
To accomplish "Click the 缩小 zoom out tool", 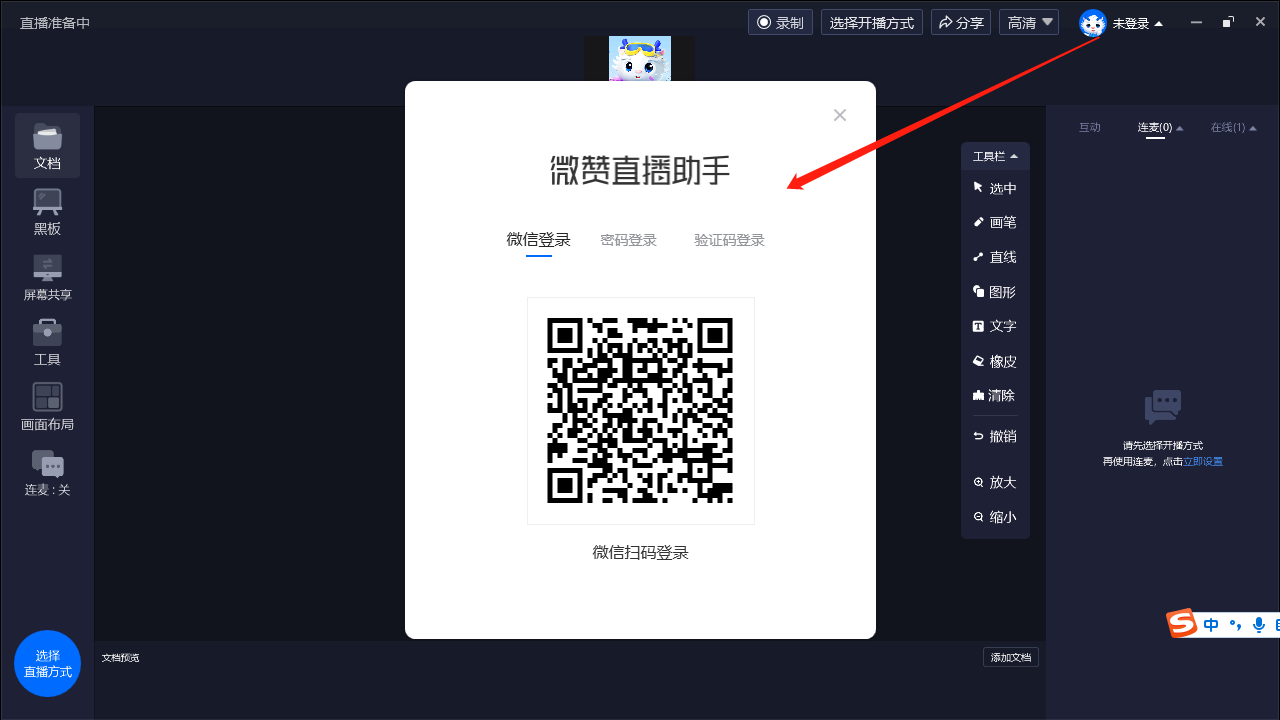I will click(x=996, y=517).
